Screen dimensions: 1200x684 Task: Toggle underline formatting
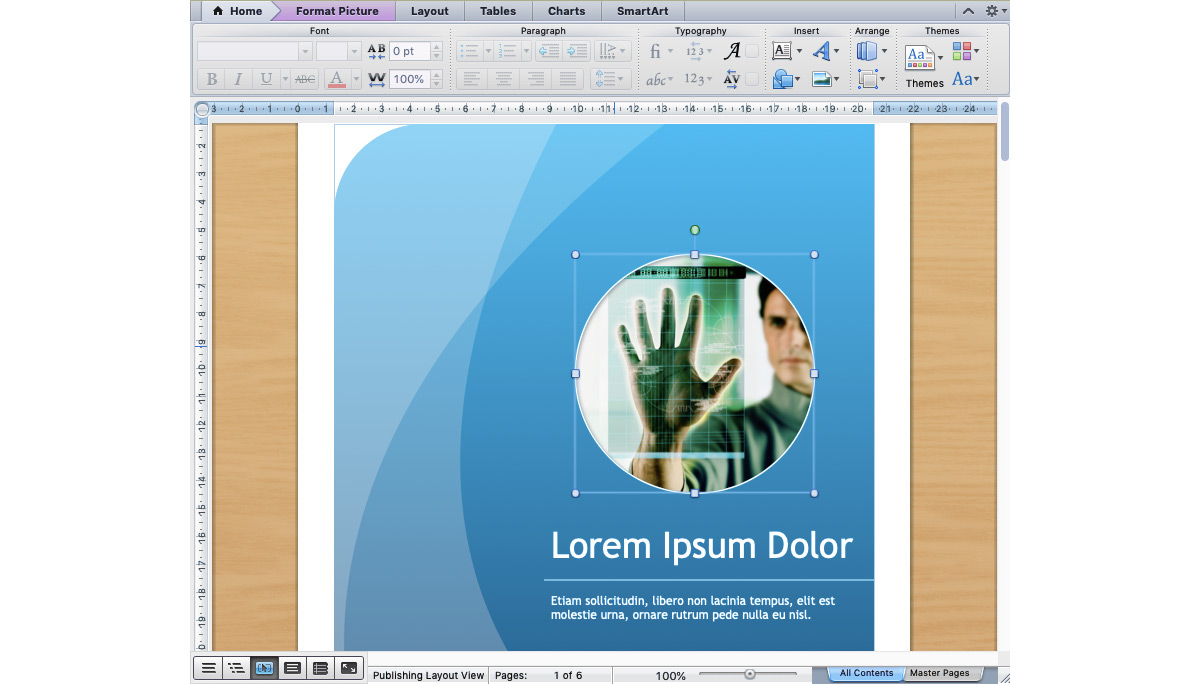(267, 78)
